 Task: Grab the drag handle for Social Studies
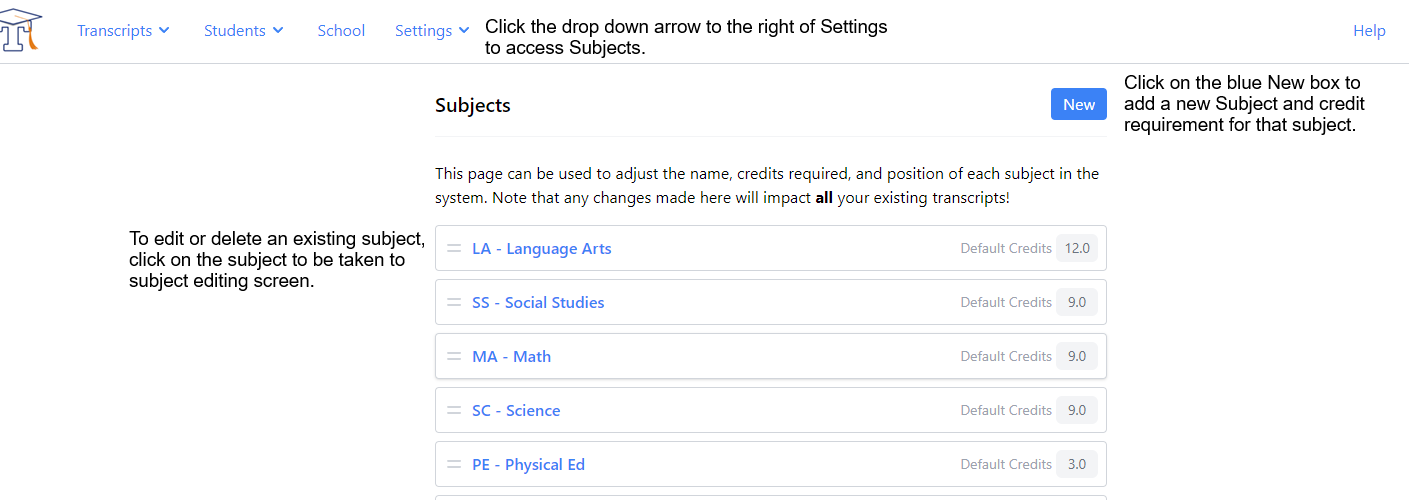(454, 302)
